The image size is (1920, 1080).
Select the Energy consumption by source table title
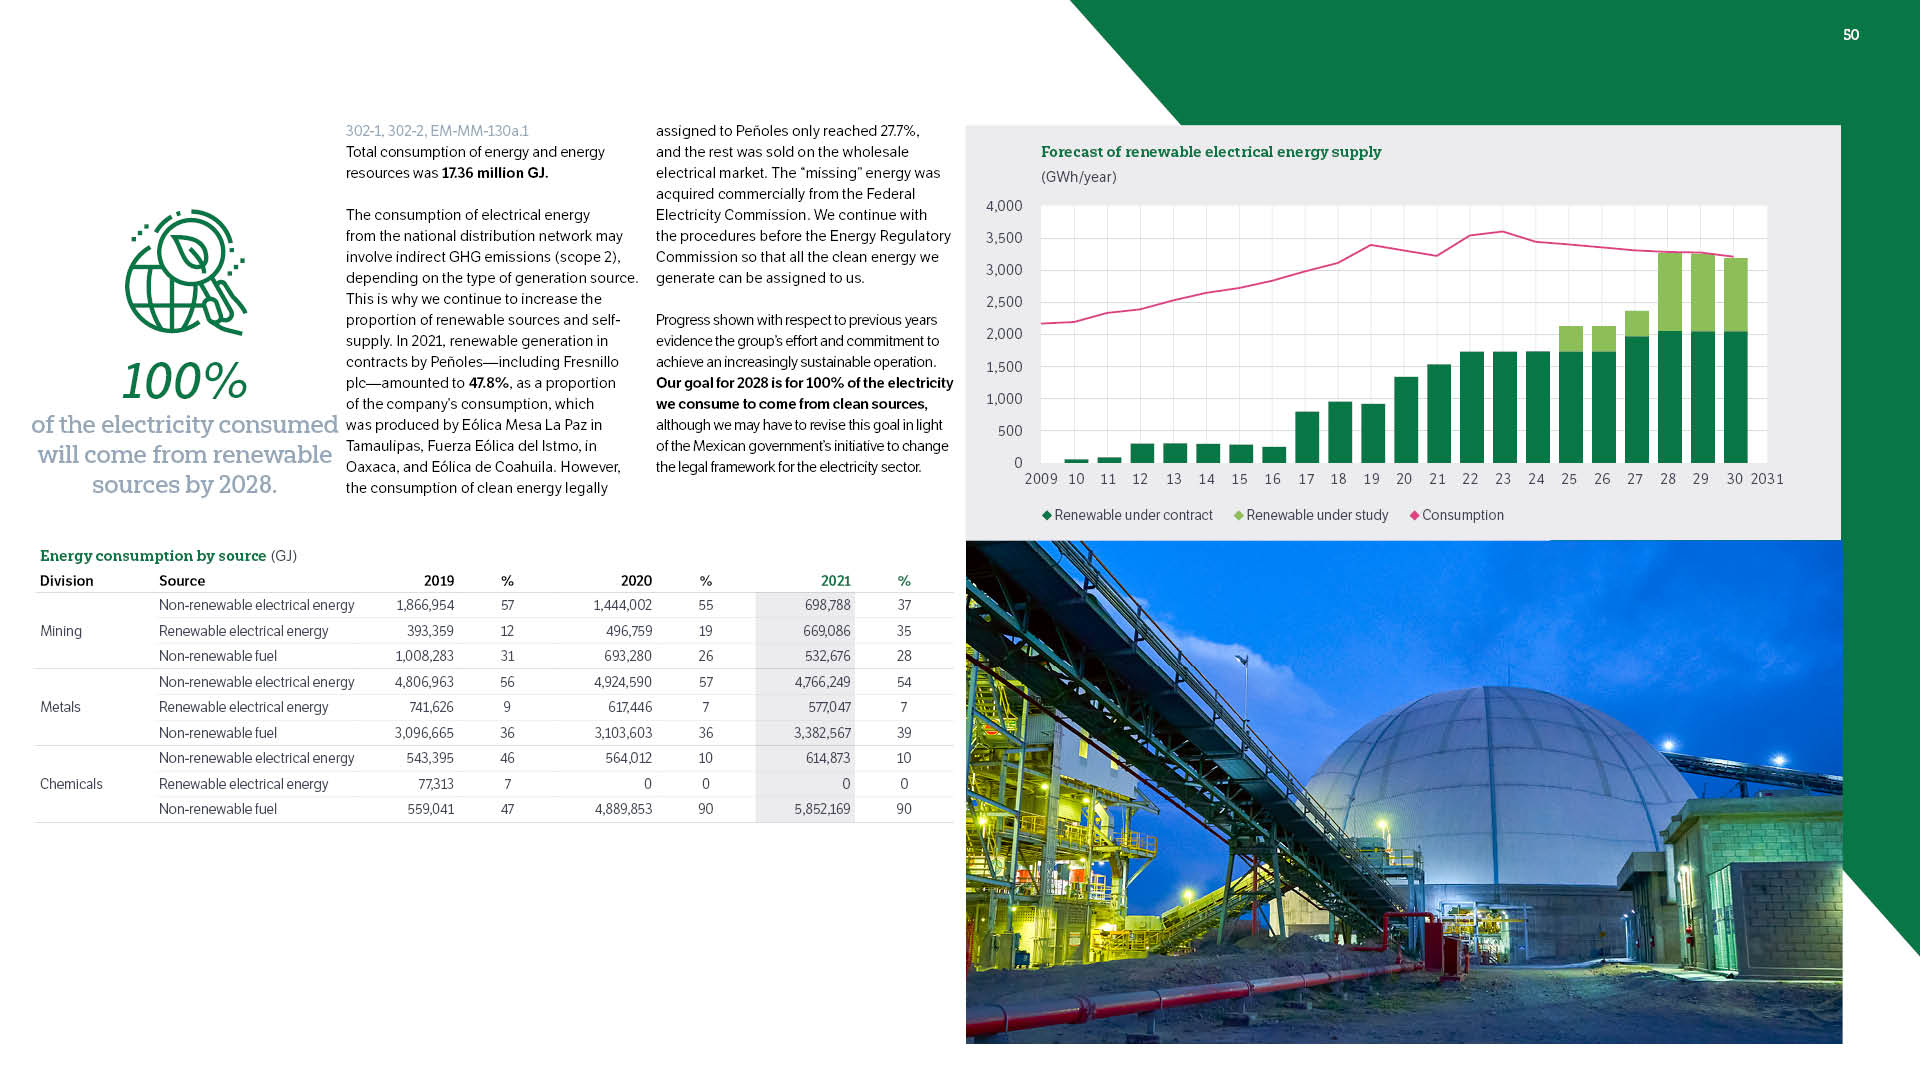pos(153,556)
